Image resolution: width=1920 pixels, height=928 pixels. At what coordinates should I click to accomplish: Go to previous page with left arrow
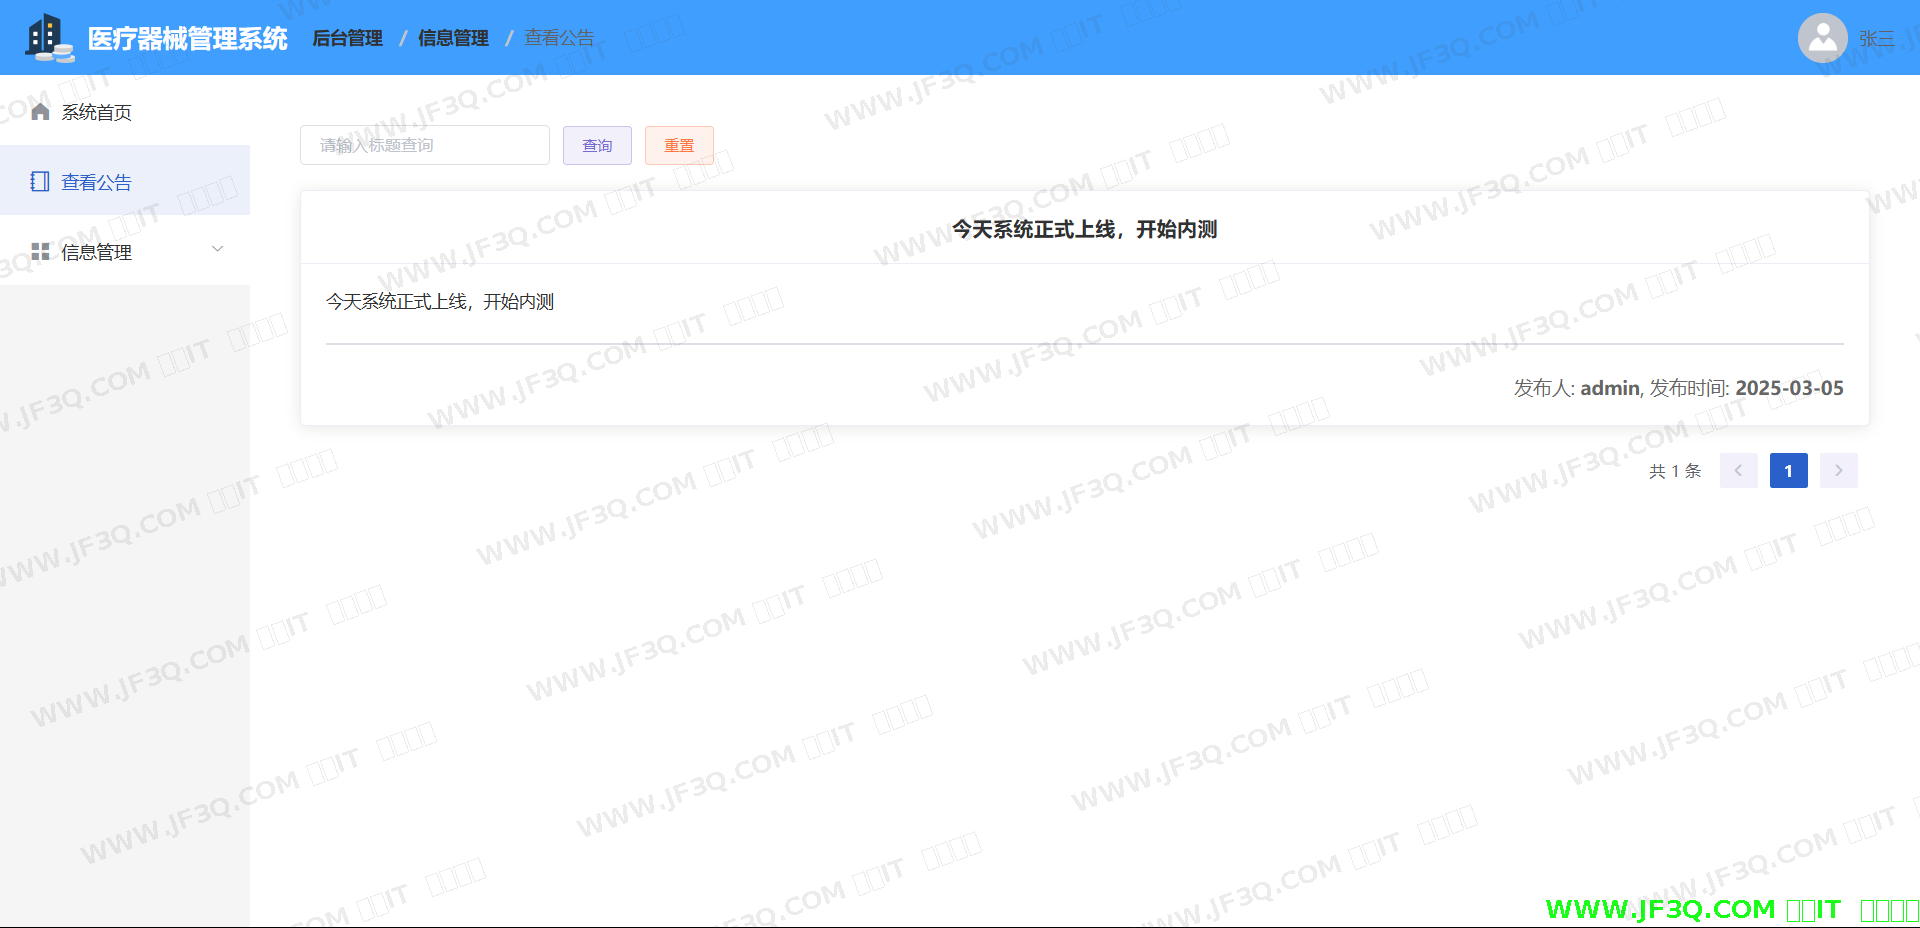point(1738,470)
